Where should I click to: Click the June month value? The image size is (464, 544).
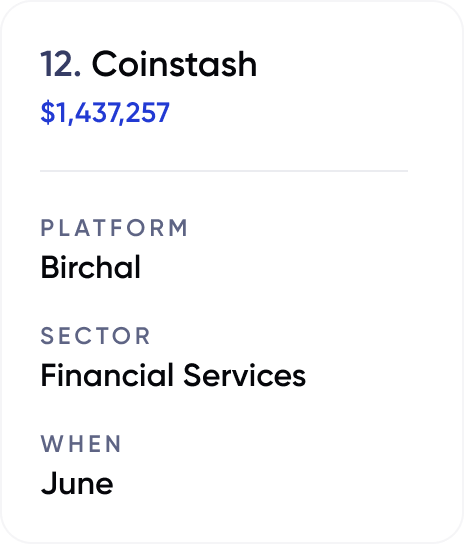click(77, 483)
